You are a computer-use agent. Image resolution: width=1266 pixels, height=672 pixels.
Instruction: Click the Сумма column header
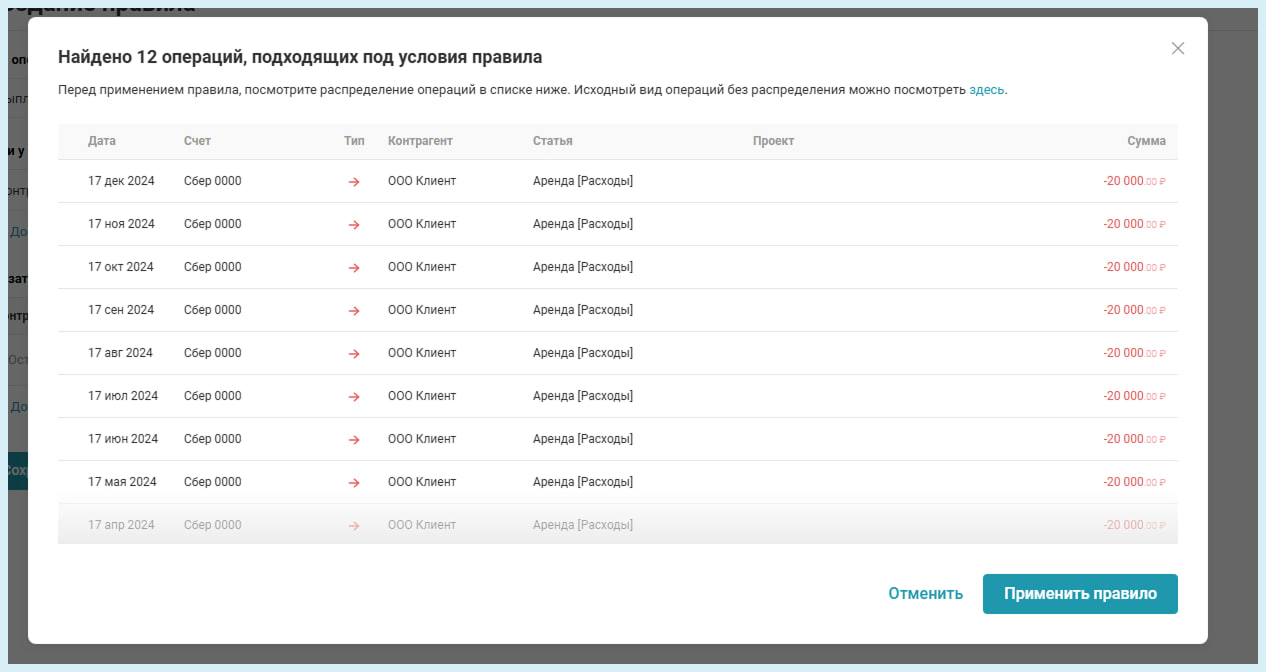1146,141
